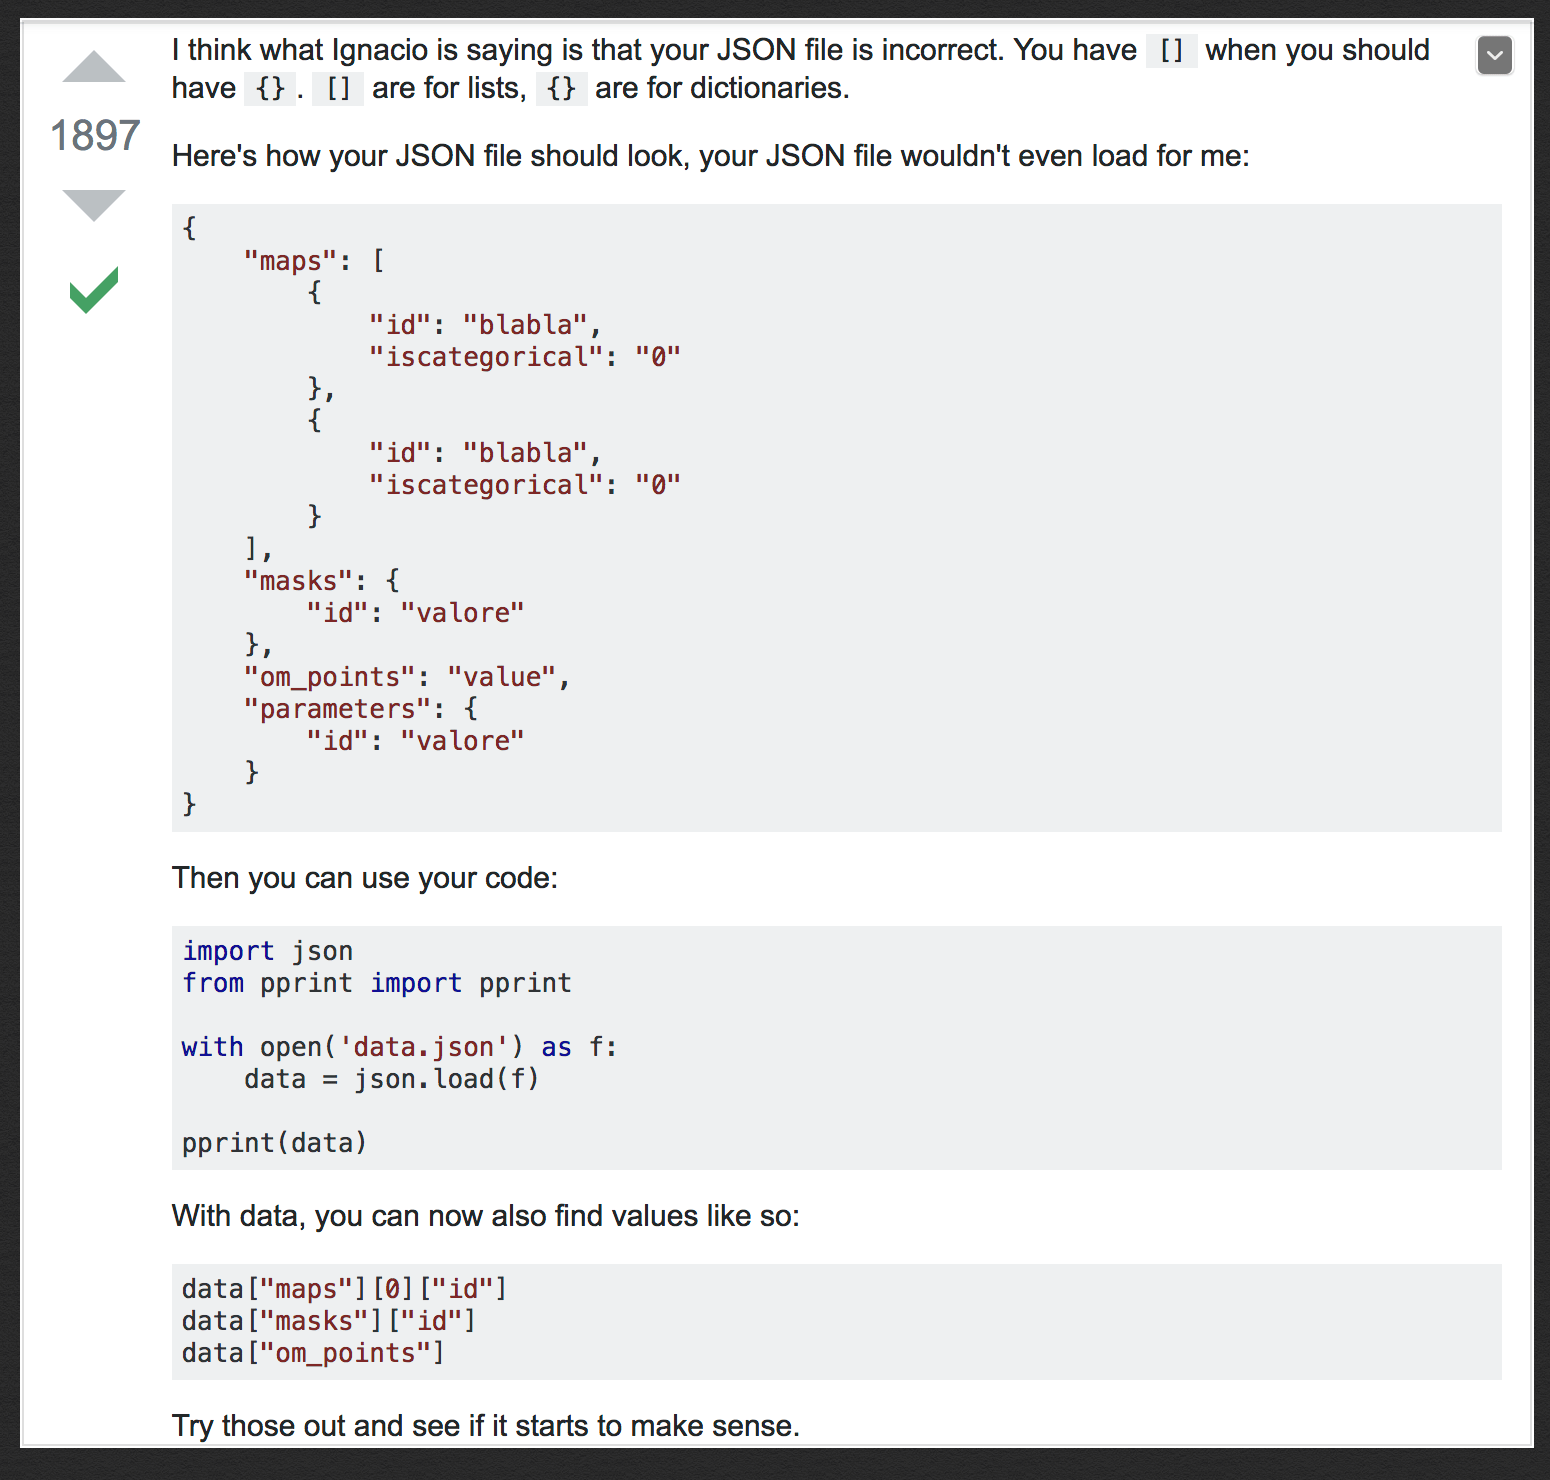Click the vote count showing 1897
Viewport: 1550px width, 1480px height.
coord(95,135)
